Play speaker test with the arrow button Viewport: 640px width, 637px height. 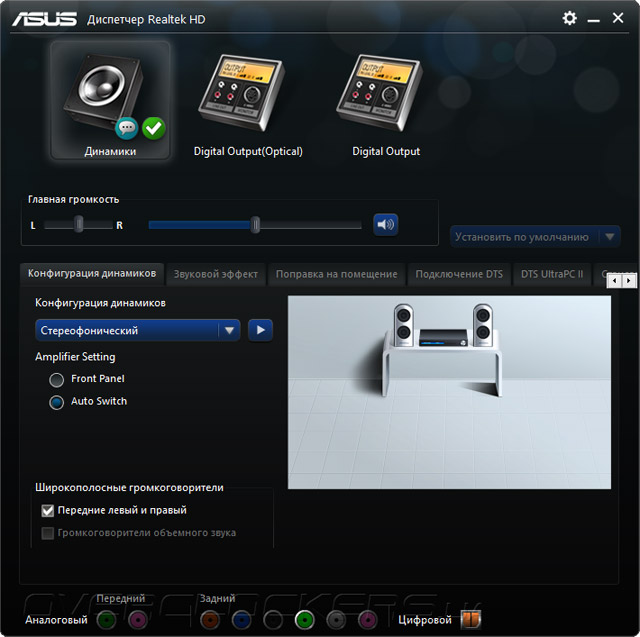pos(260,330)
